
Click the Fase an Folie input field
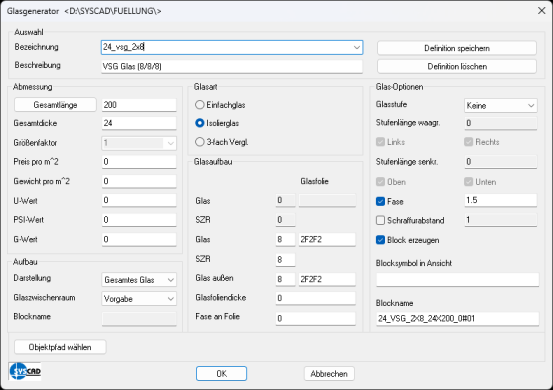(315, 318)
